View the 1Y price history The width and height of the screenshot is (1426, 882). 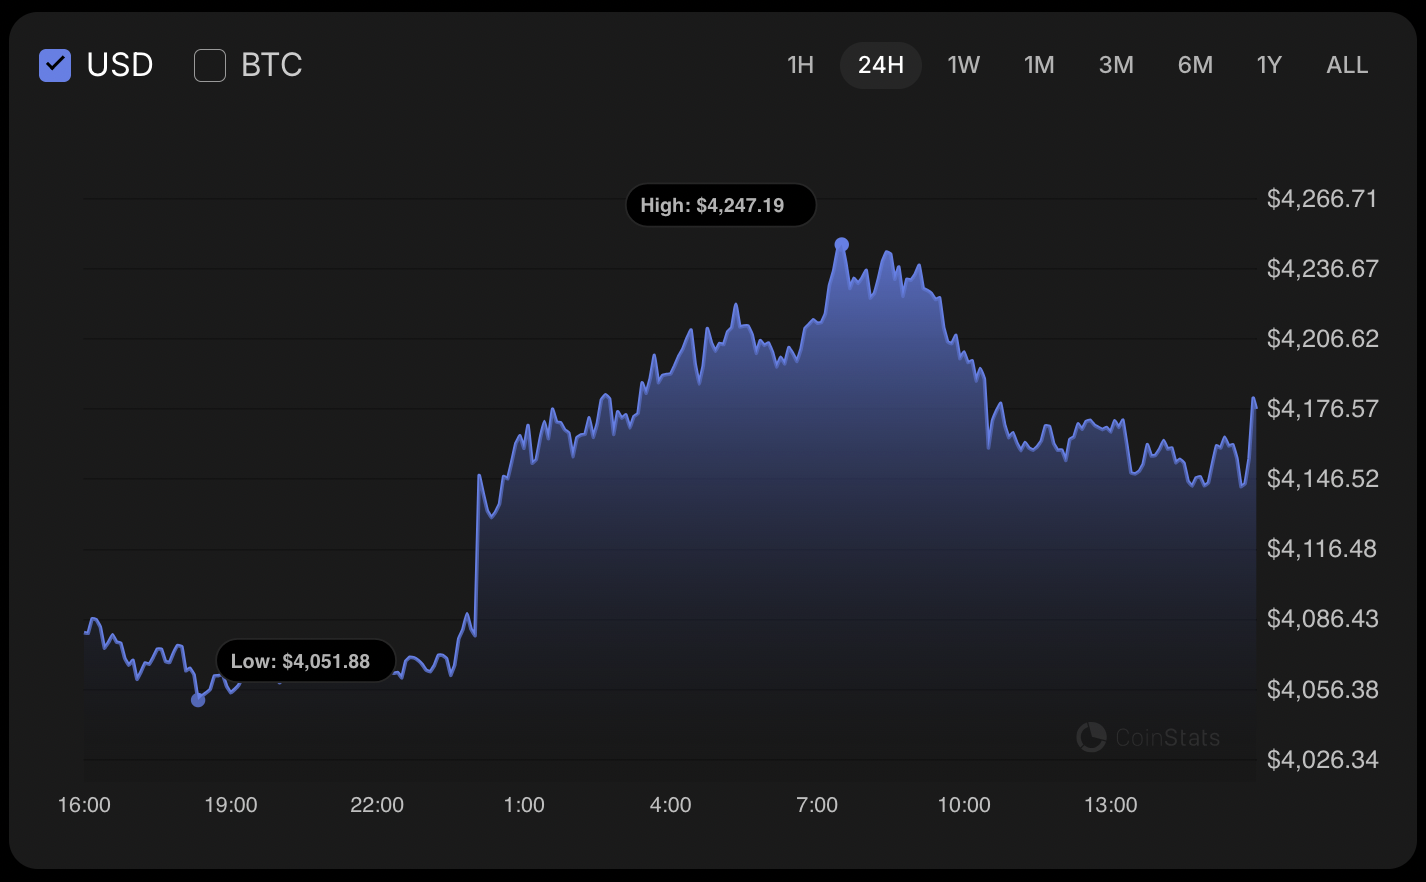tap(1268, 64)
